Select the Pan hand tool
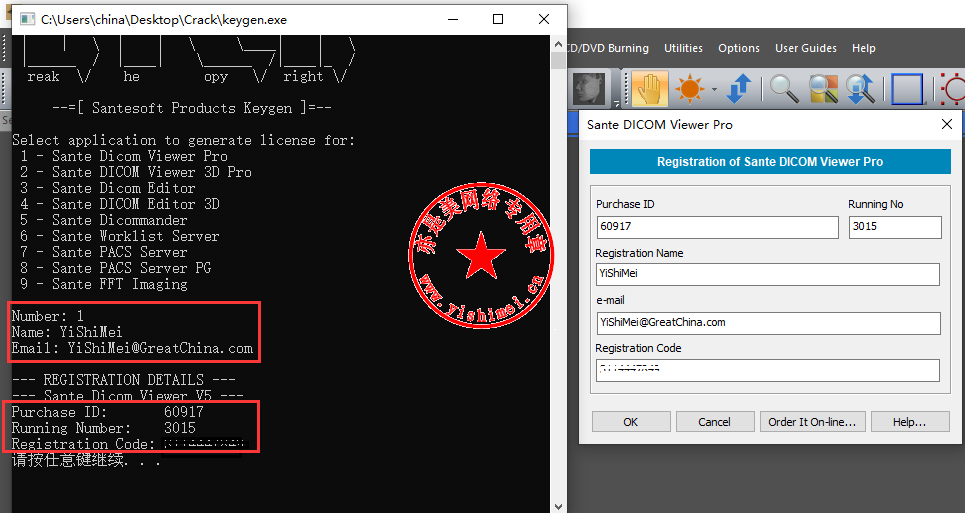This screenshot has width=965, height=513. pos(649,89)
